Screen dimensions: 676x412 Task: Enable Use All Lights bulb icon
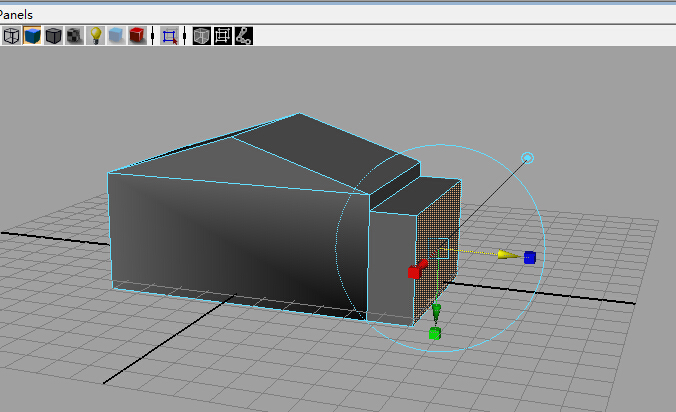click(96, 36)
